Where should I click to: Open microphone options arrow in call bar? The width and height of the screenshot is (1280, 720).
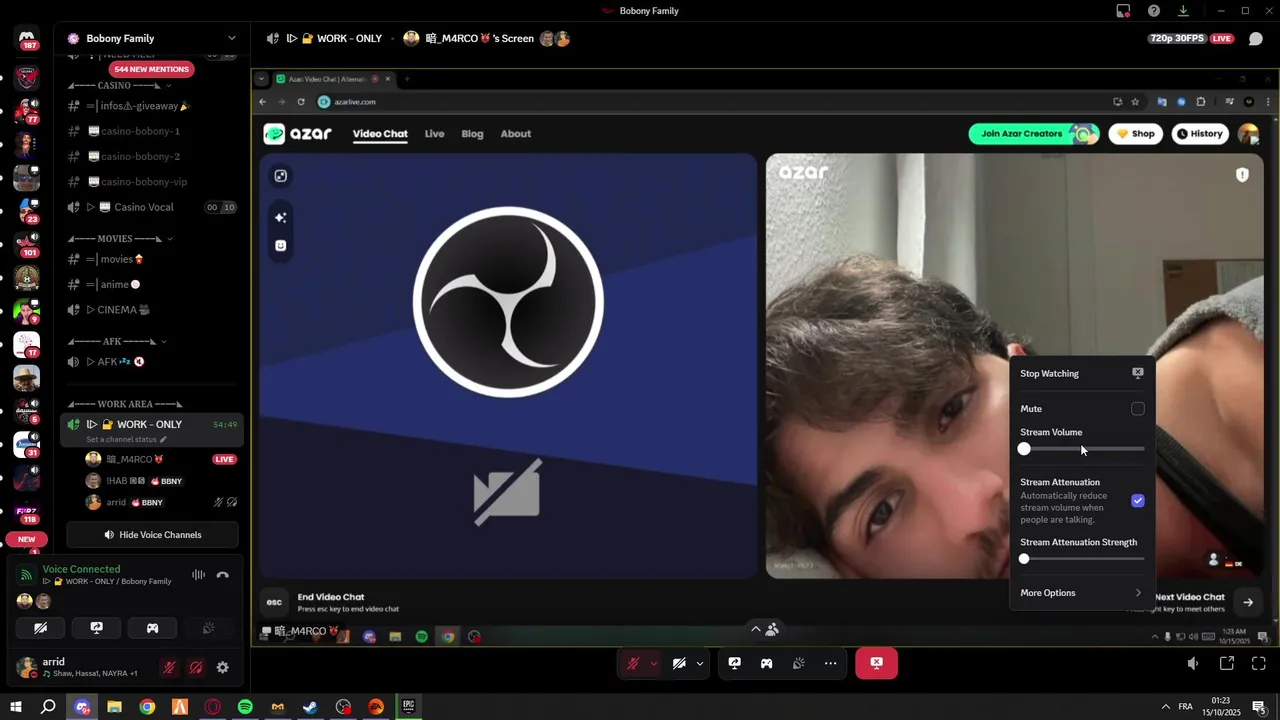tap(654, 663)
